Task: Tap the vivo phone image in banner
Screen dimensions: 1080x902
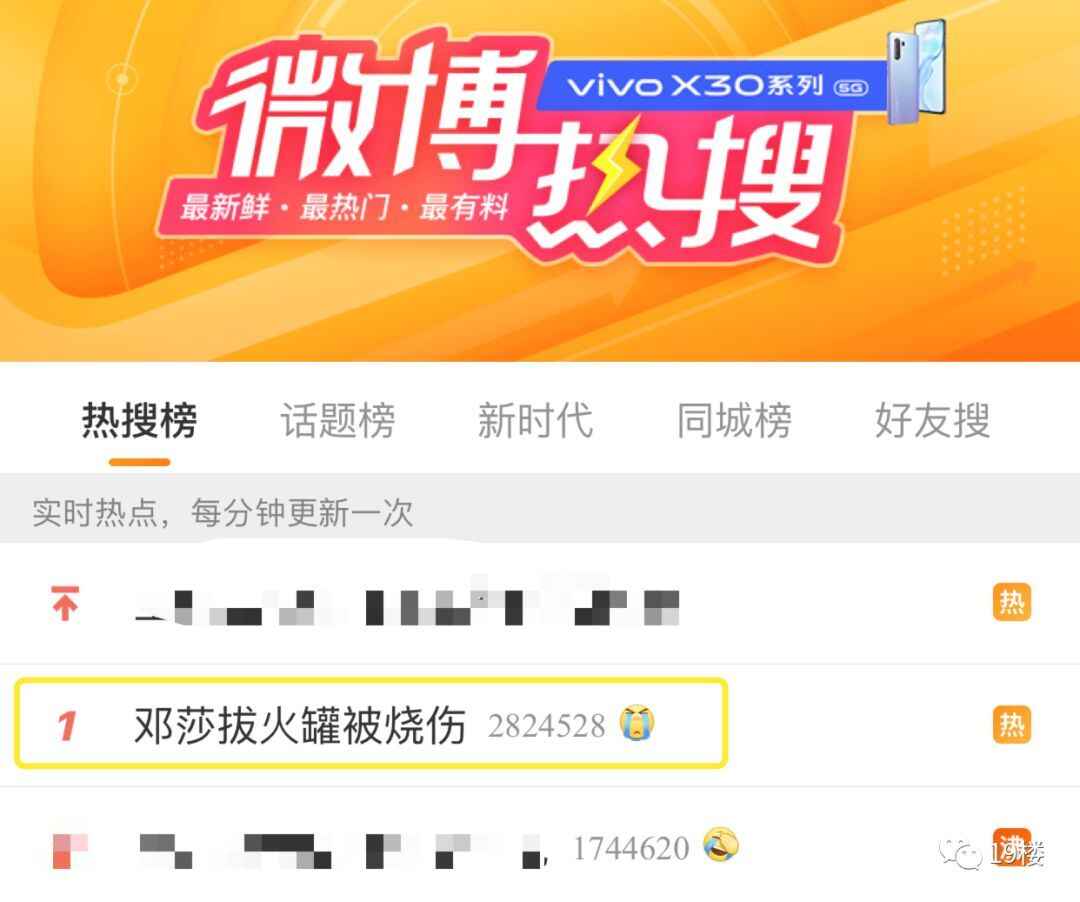Action: tap(915, 72)
